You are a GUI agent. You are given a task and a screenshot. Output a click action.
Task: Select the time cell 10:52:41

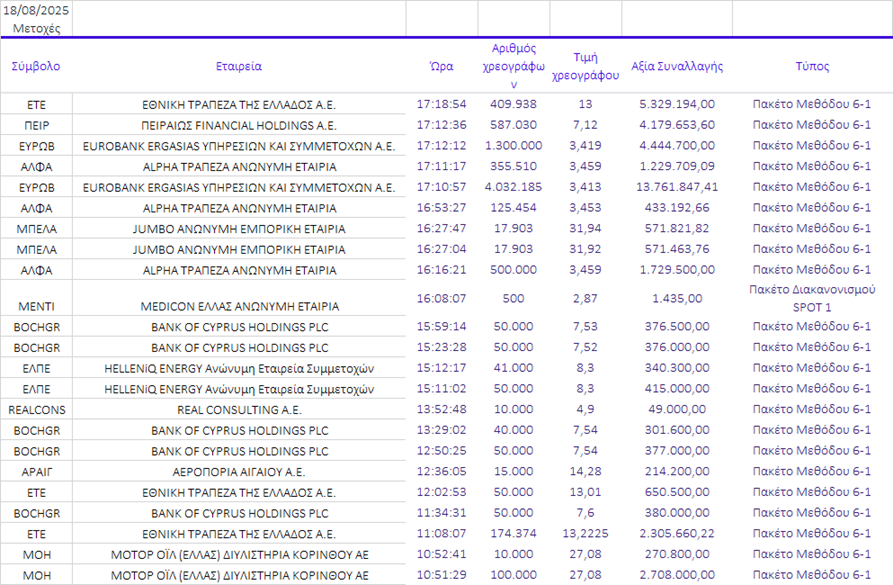tap(441, 554)
